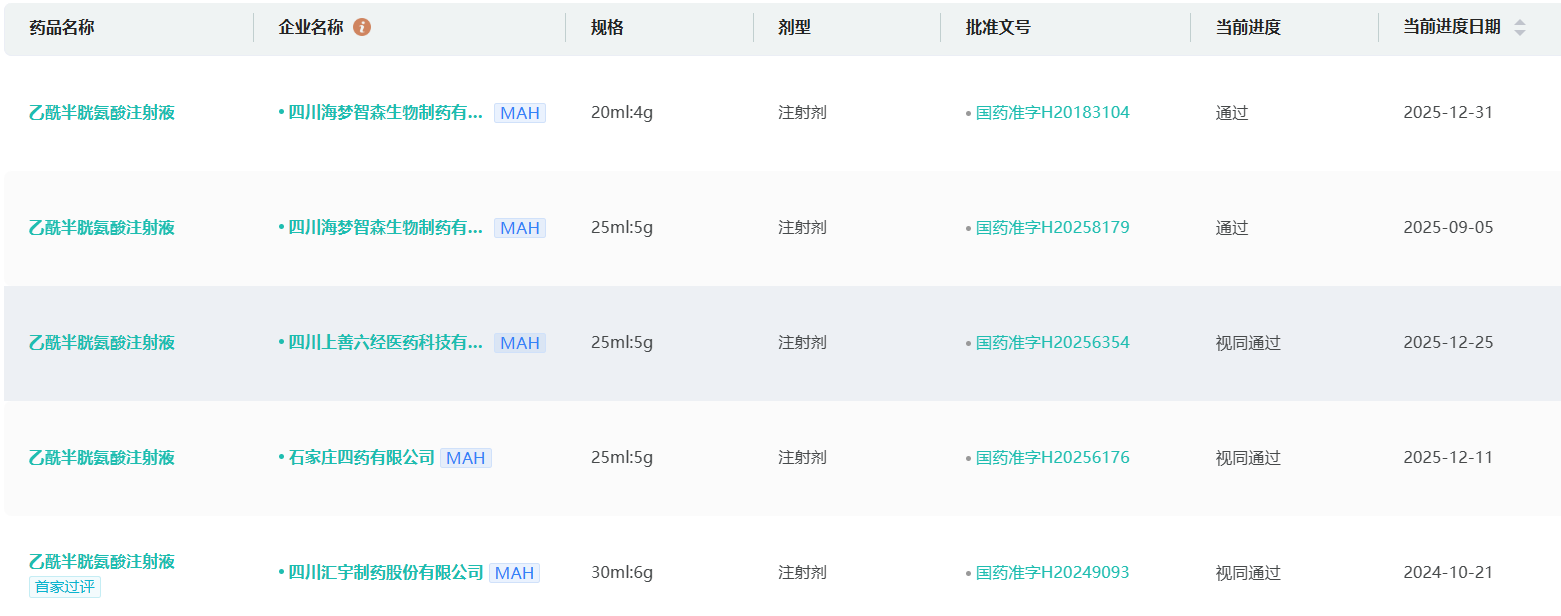Click the MAH tag beside 石家庄四药有限公司
This screenshot has width=1561, height=616.
466,458
